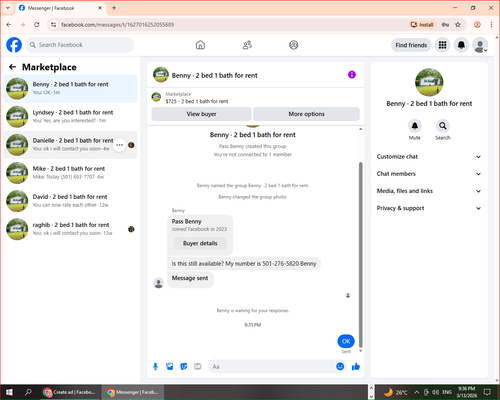Click the Message sent bubble
The height and width of the screenshot is (400, 500).
[190, 278]
